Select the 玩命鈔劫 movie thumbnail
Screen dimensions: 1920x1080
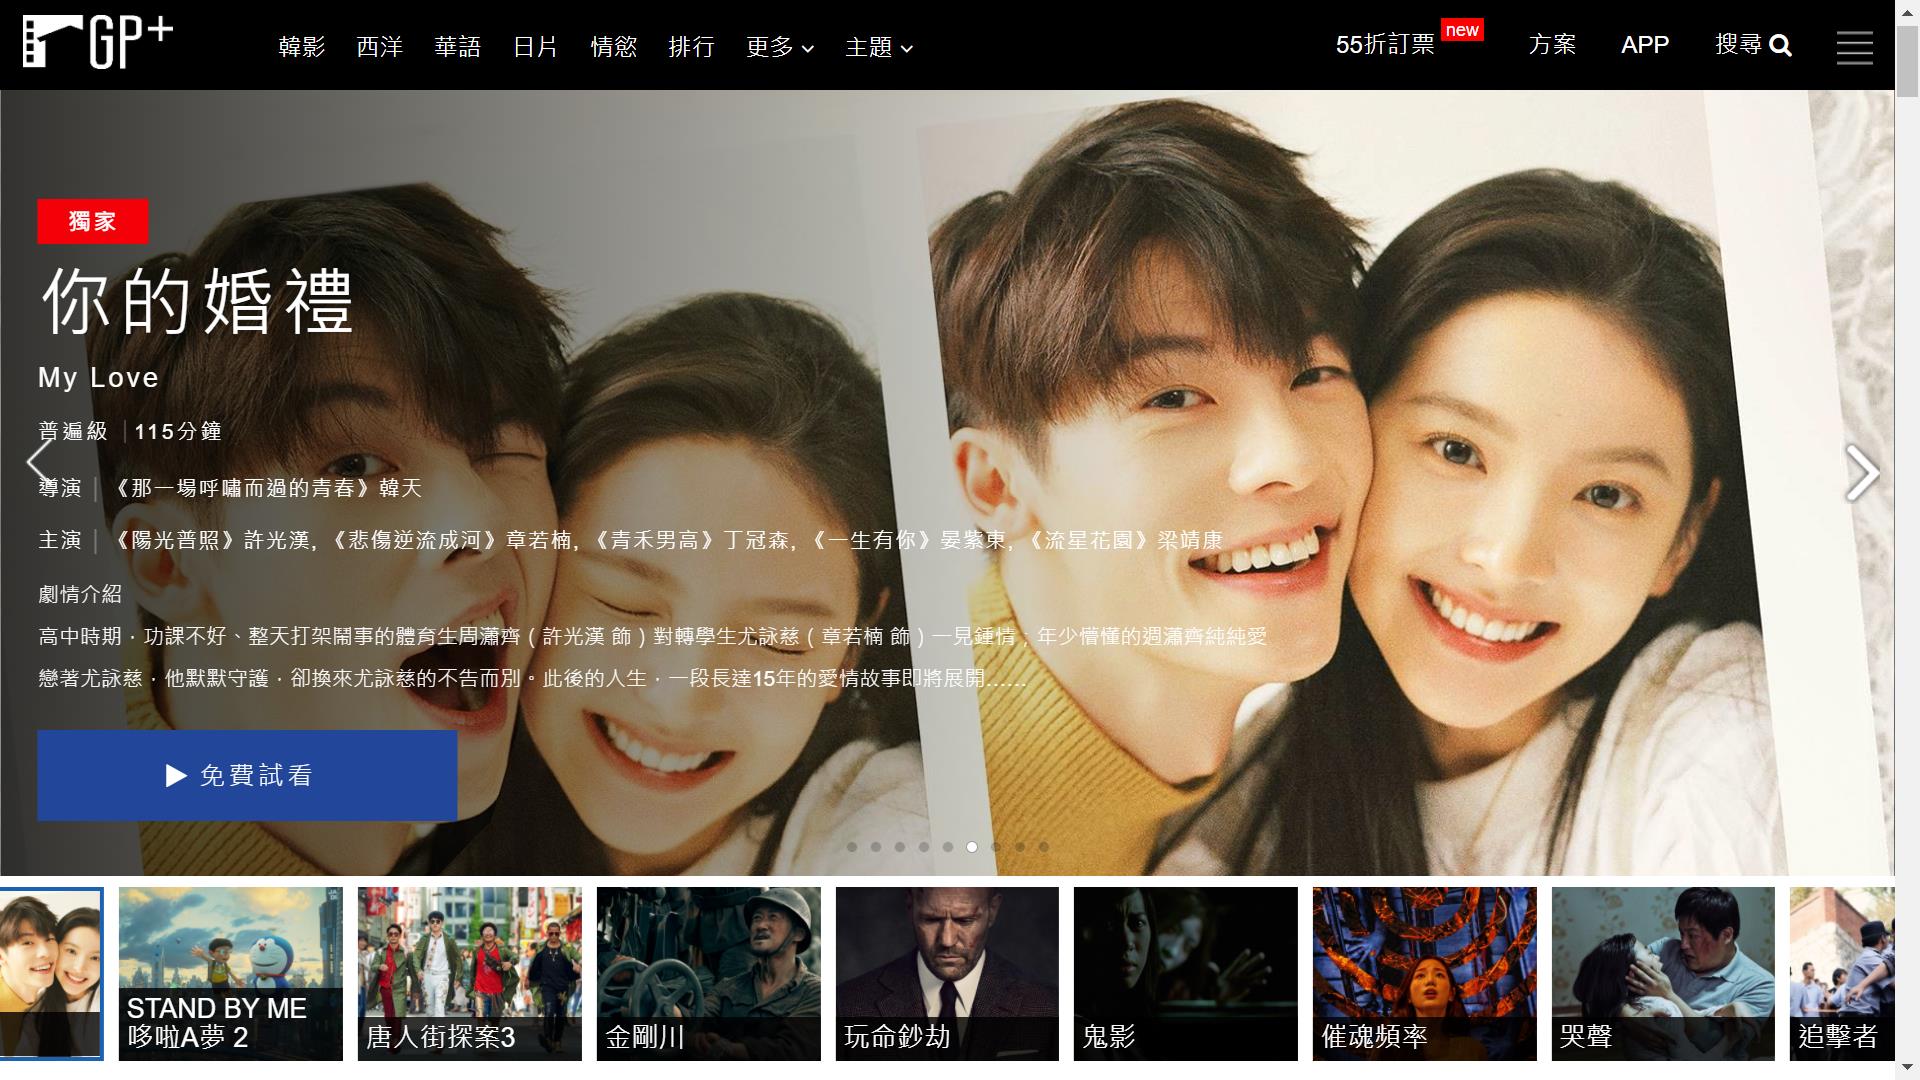pos(946,973)
